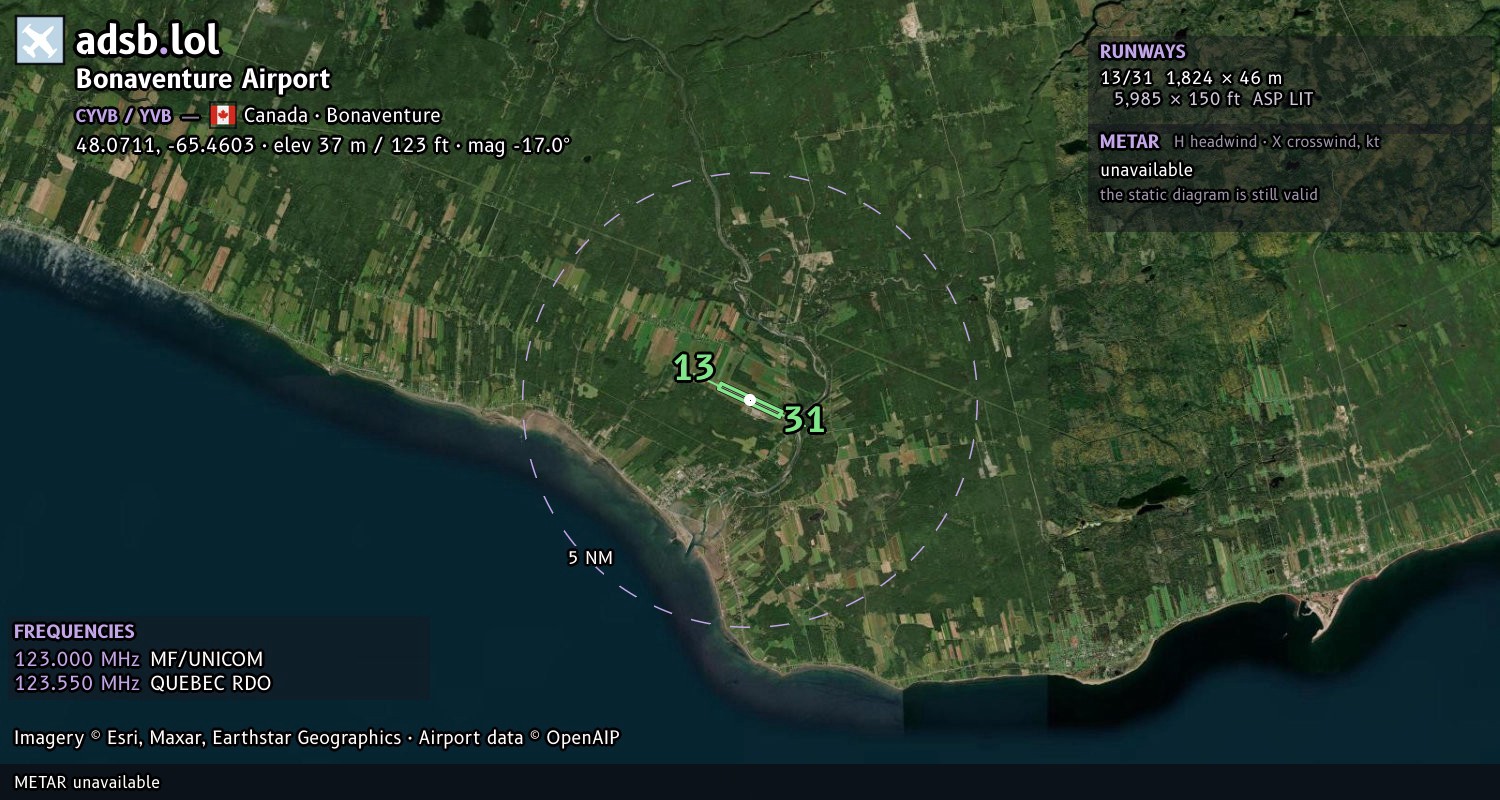Image resolution: width=1500 pixels, height=800 pixels.
Task: Select the airport center dot on the runway
Action: click(750, 400)
